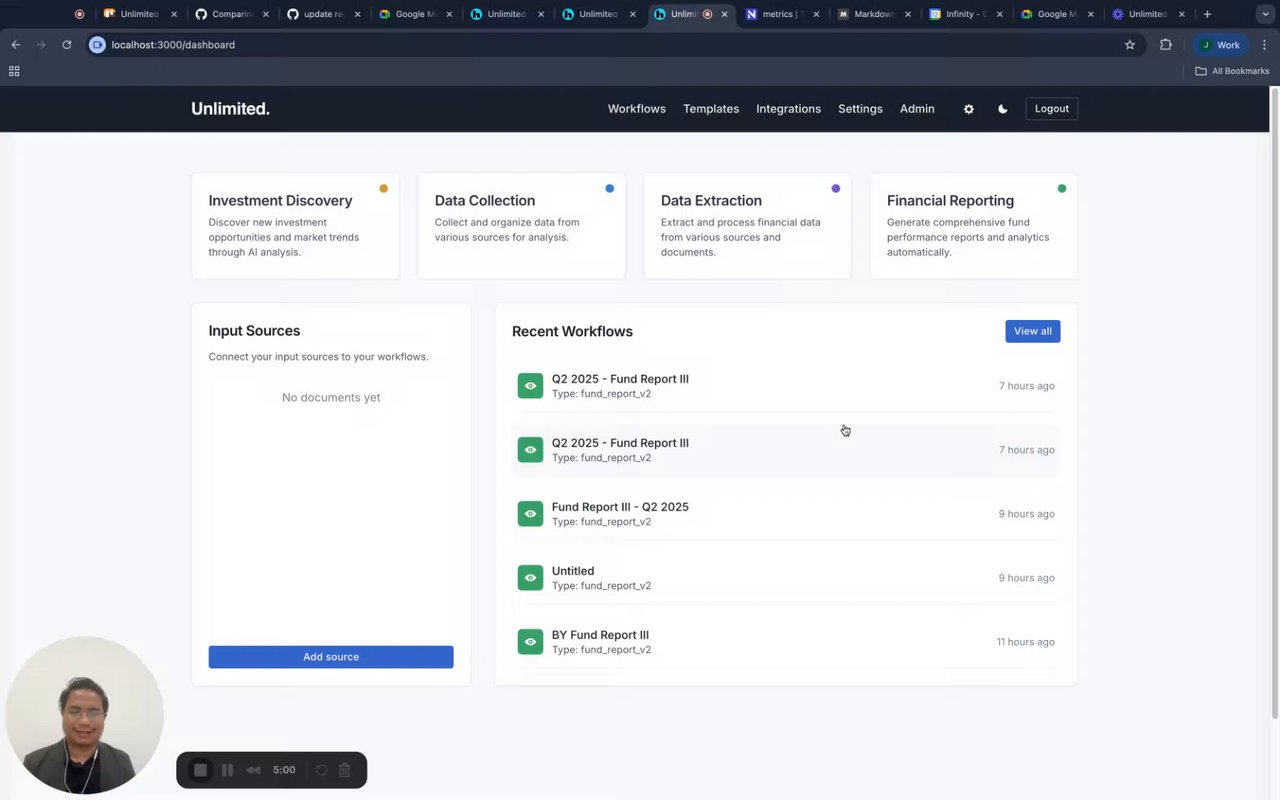Viewport: 1280px width, 800px height.
Task: Stop the screen recording
Action: [x=200, y=770]
